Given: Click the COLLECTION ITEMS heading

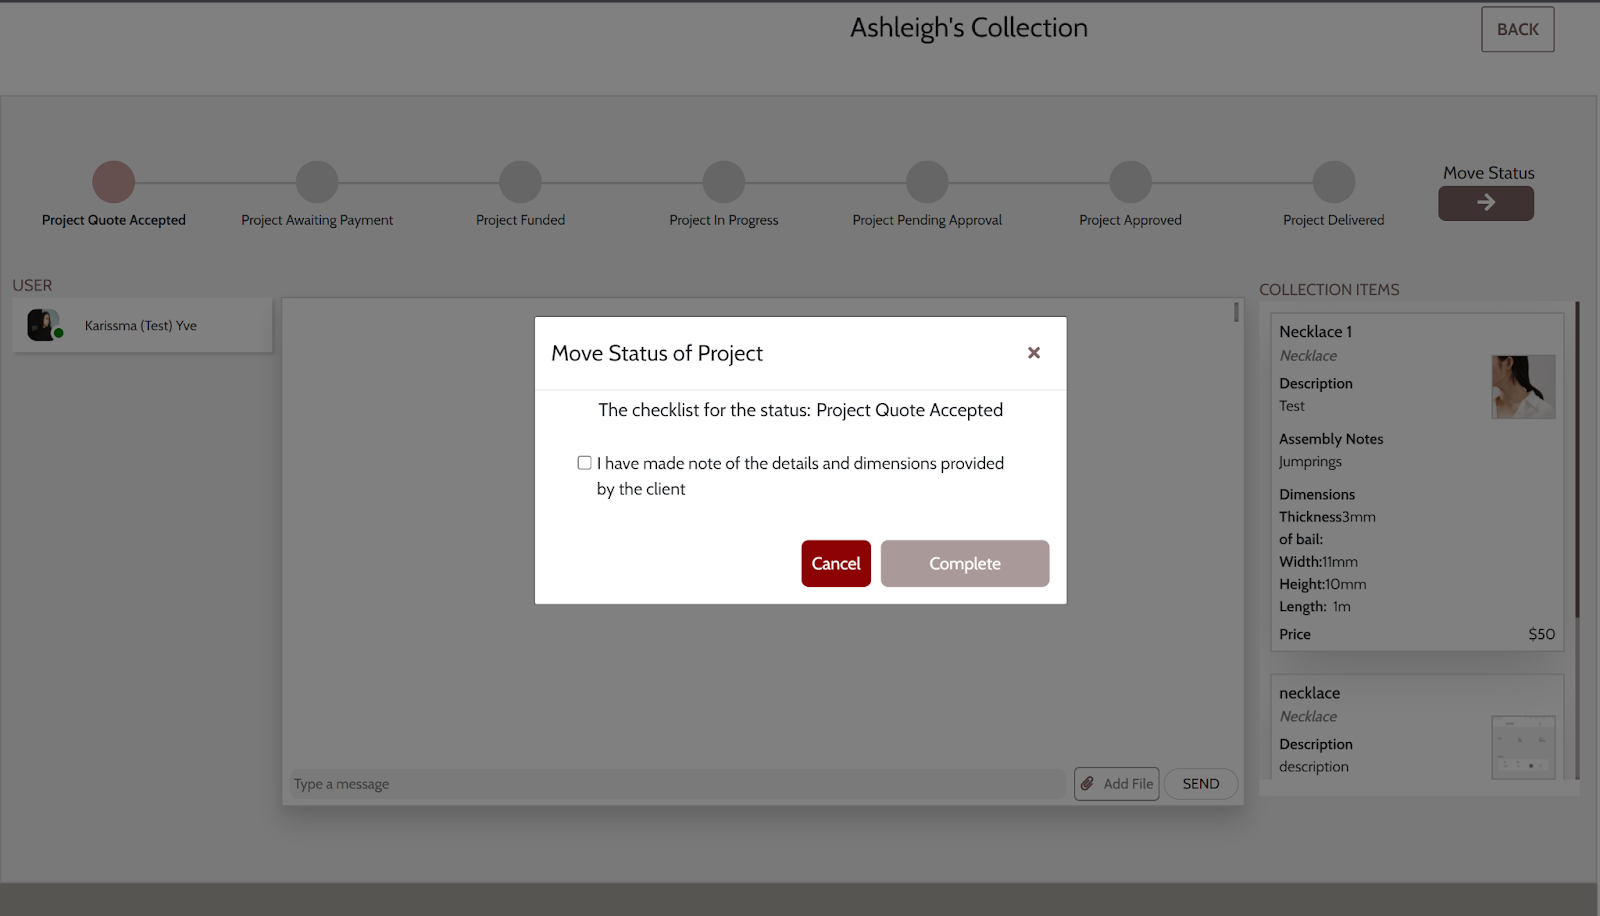Looking at the screenshot, I should 1329,290.
